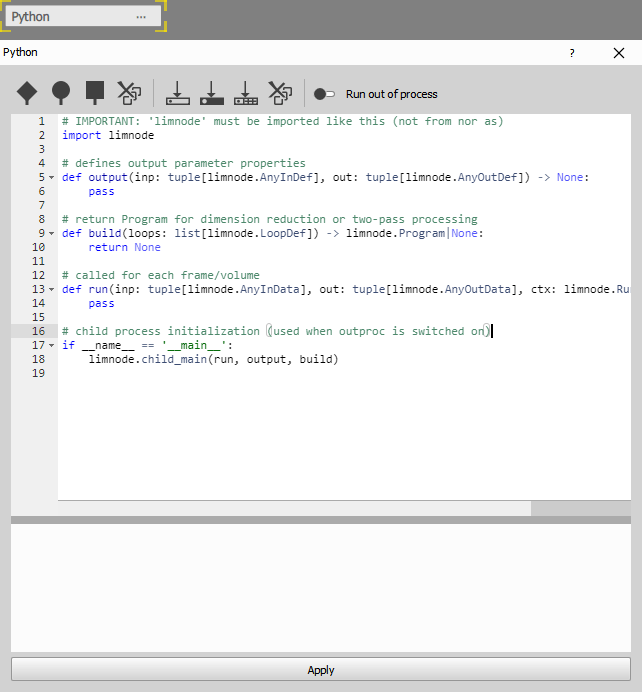Click the Python node title label
The width and height of the screenshot is (642, 692).
30,17
